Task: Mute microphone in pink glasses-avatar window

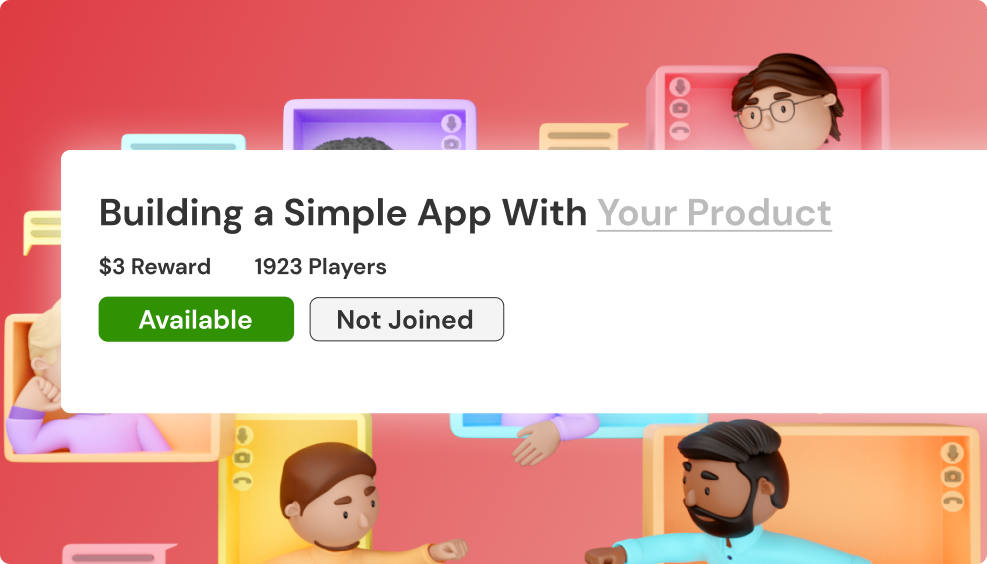Action: pyautogui.click(x=680, y=86)
